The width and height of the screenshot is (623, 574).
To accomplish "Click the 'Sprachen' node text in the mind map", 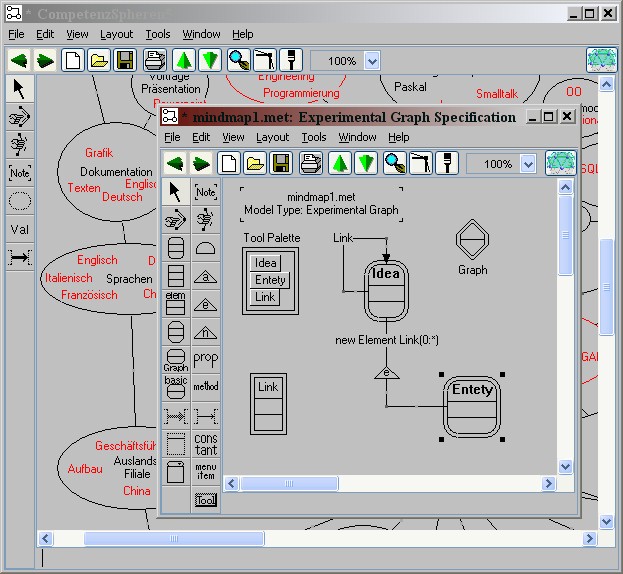I will point(129,279).
